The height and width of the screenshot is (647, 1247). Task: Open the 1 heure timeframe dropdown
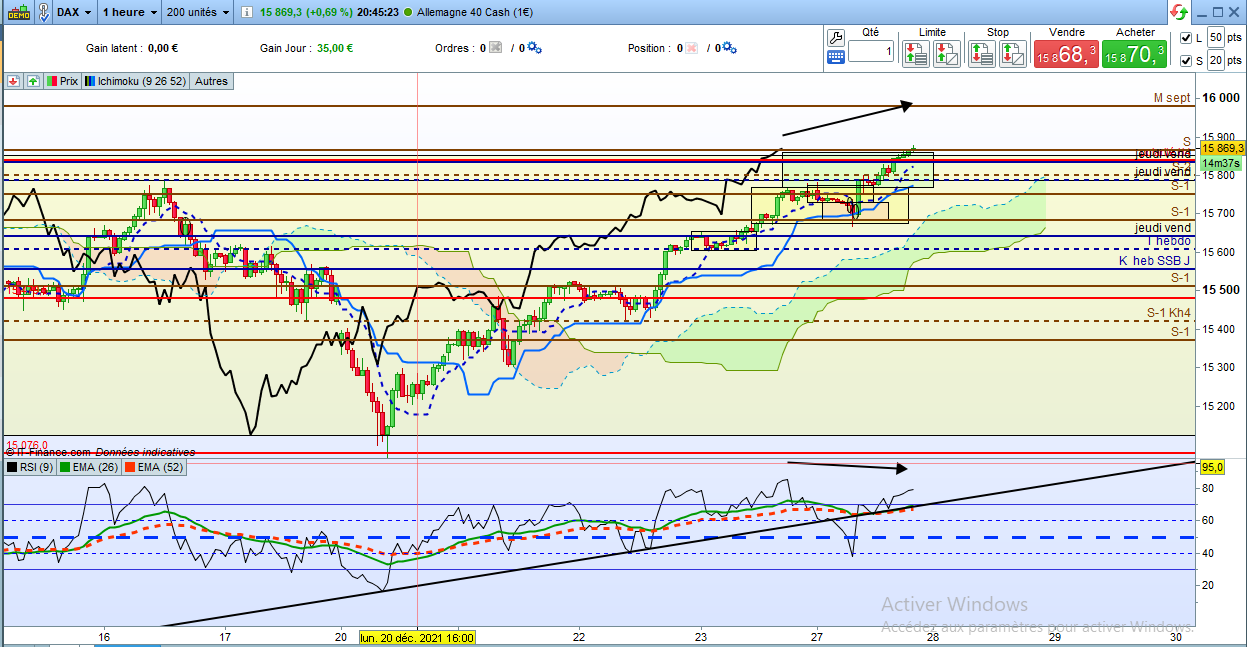click(x=130, y=12)
